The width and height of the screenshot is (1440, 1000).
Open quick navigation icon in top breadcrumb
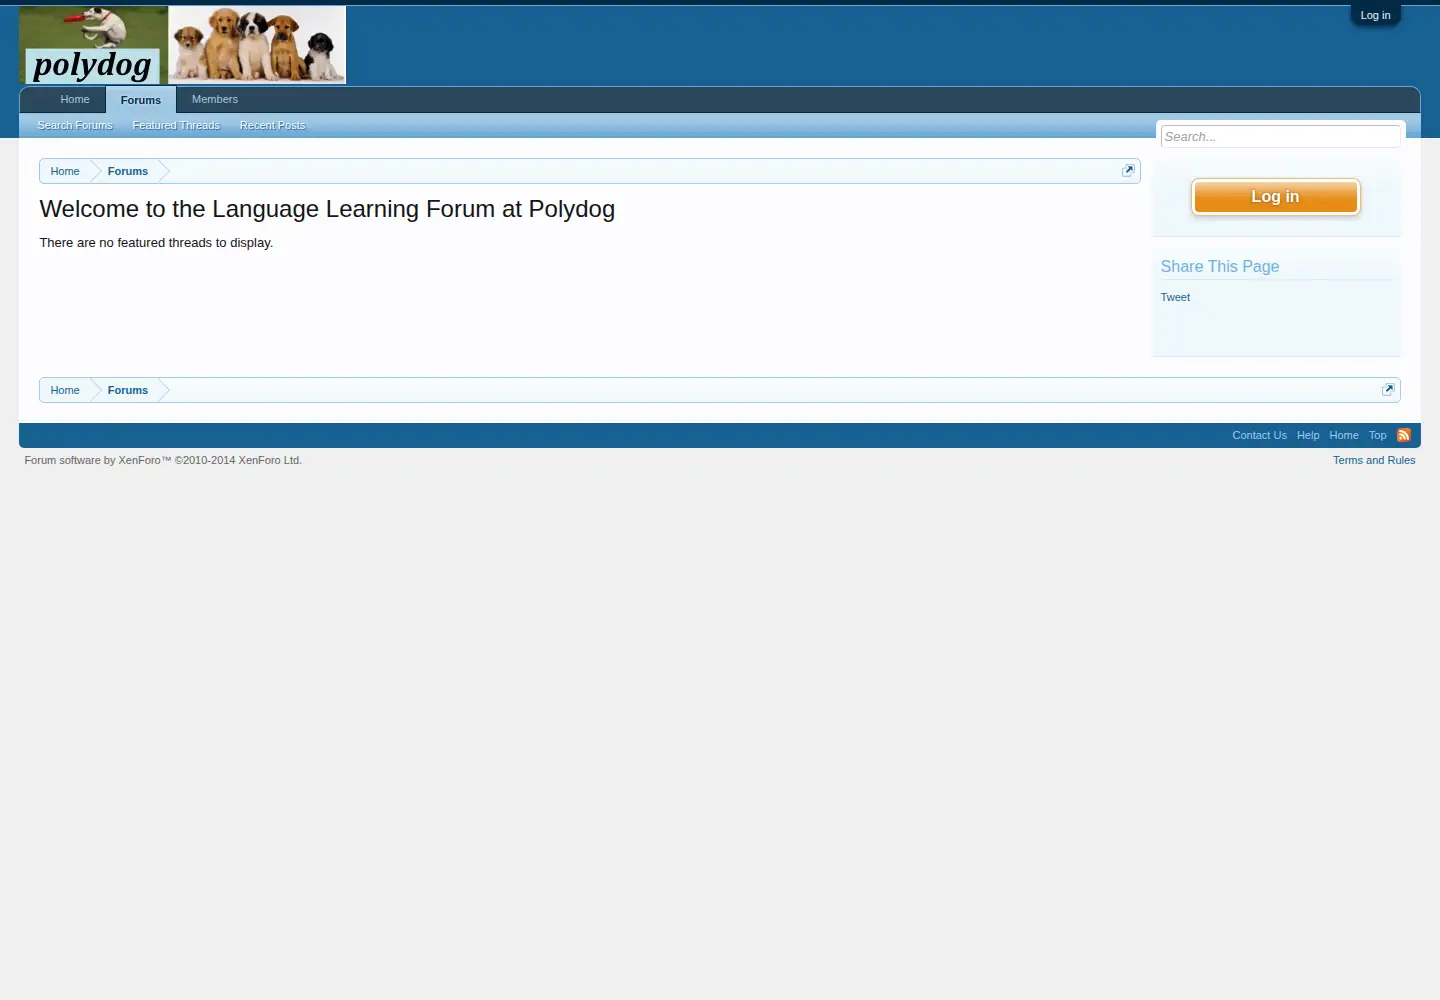[1128, 171]
